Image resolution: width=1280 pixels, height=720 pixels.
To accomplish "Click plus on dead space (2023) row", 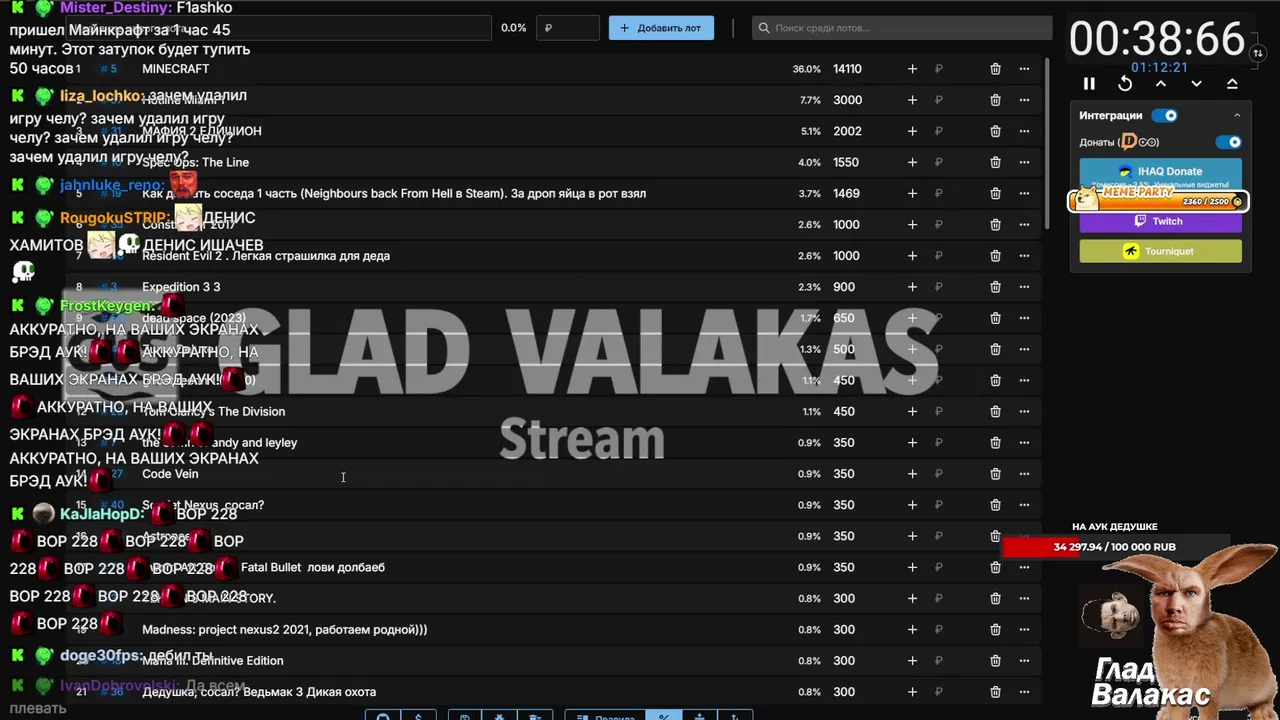I will 912,318.
